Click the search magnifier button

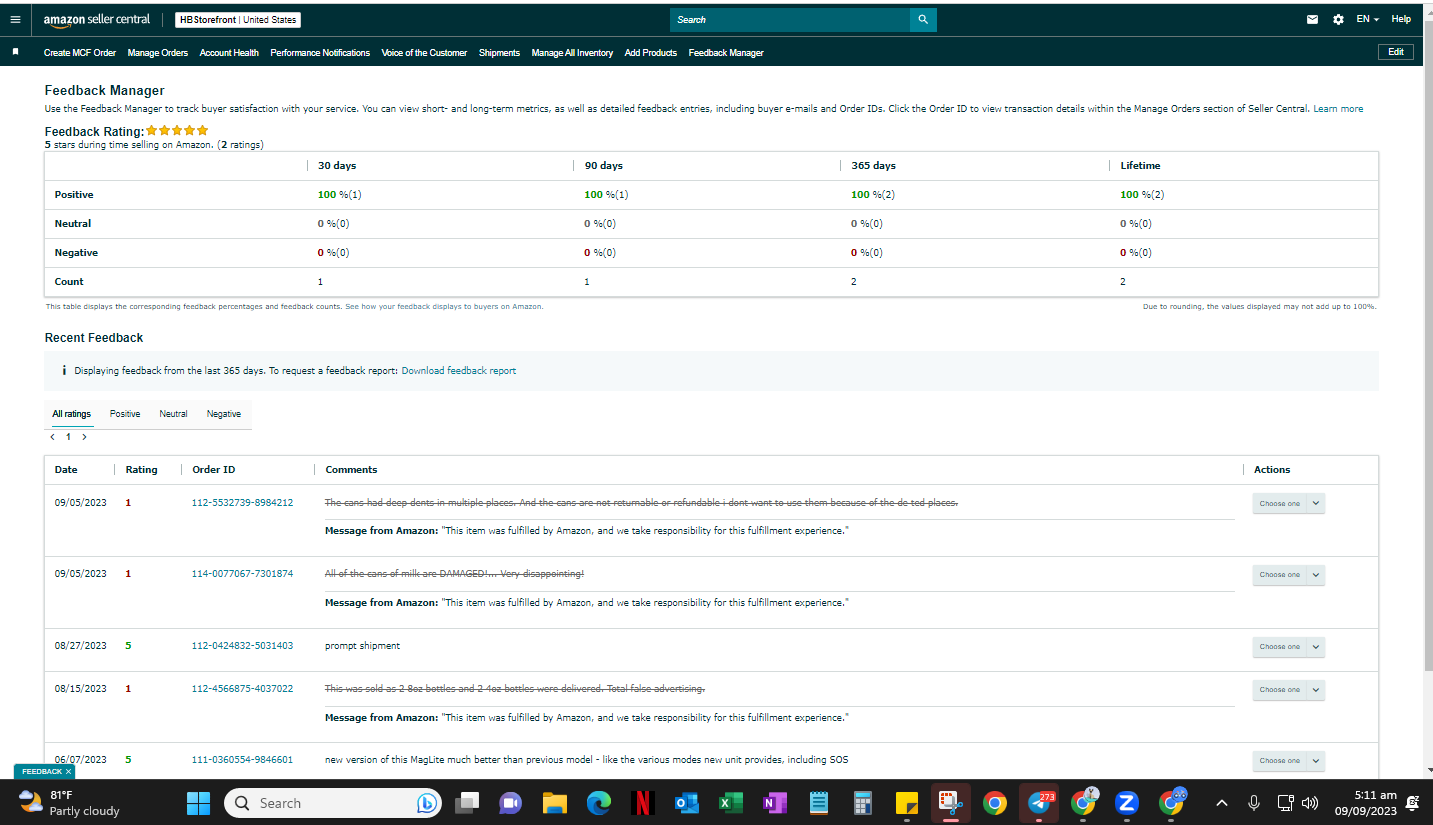click(x=923, y=19)
